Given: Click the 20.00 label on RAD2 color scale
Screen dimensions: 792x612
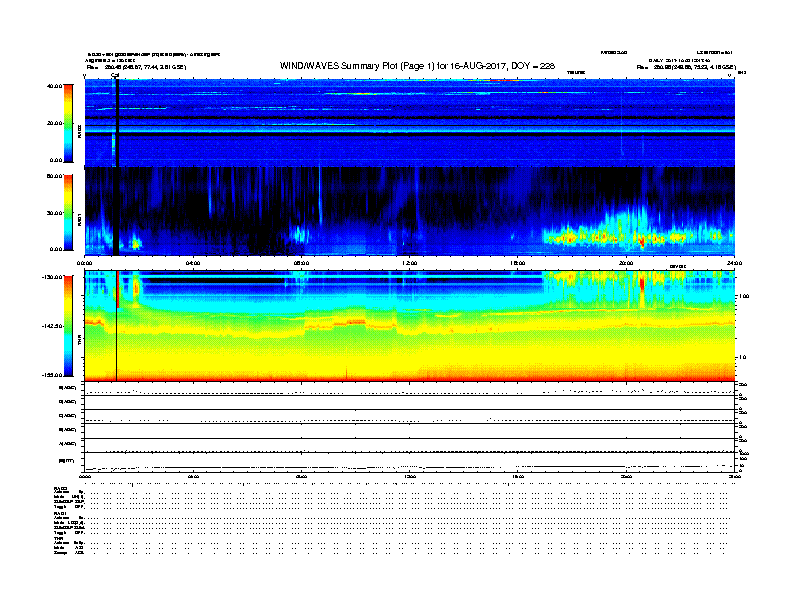Looking at the screenshot, I should click(x=54, y=123).
